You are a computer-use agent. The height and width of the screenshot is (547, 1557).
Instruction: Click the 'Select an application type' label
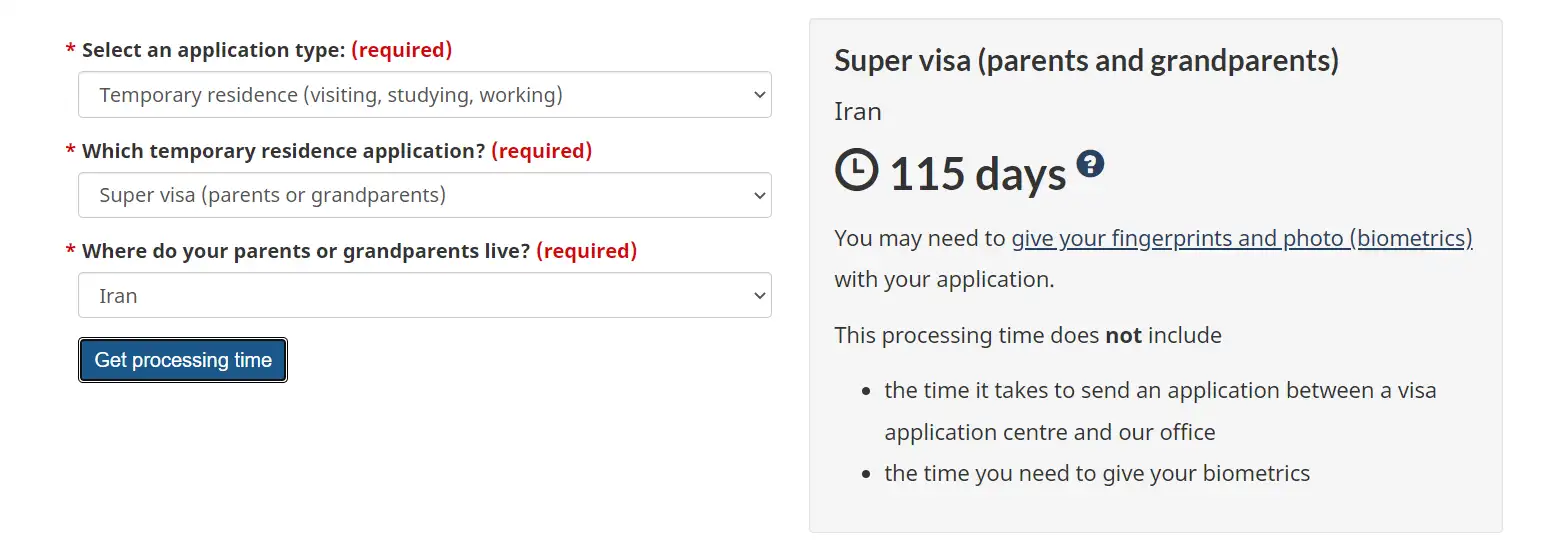214,50
